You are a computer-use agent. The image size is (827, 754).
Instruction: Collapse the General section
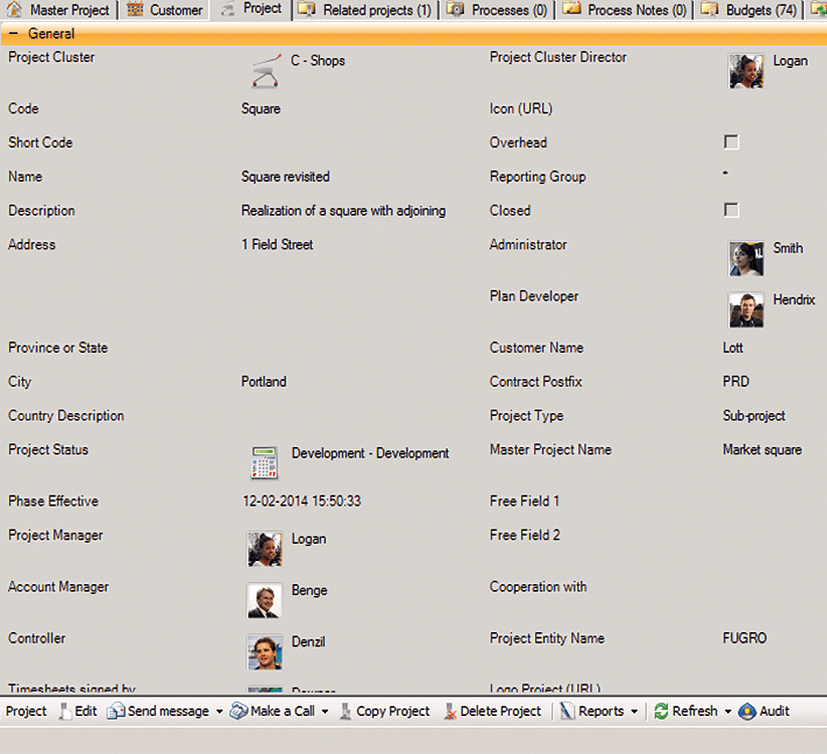pos(14,34)
